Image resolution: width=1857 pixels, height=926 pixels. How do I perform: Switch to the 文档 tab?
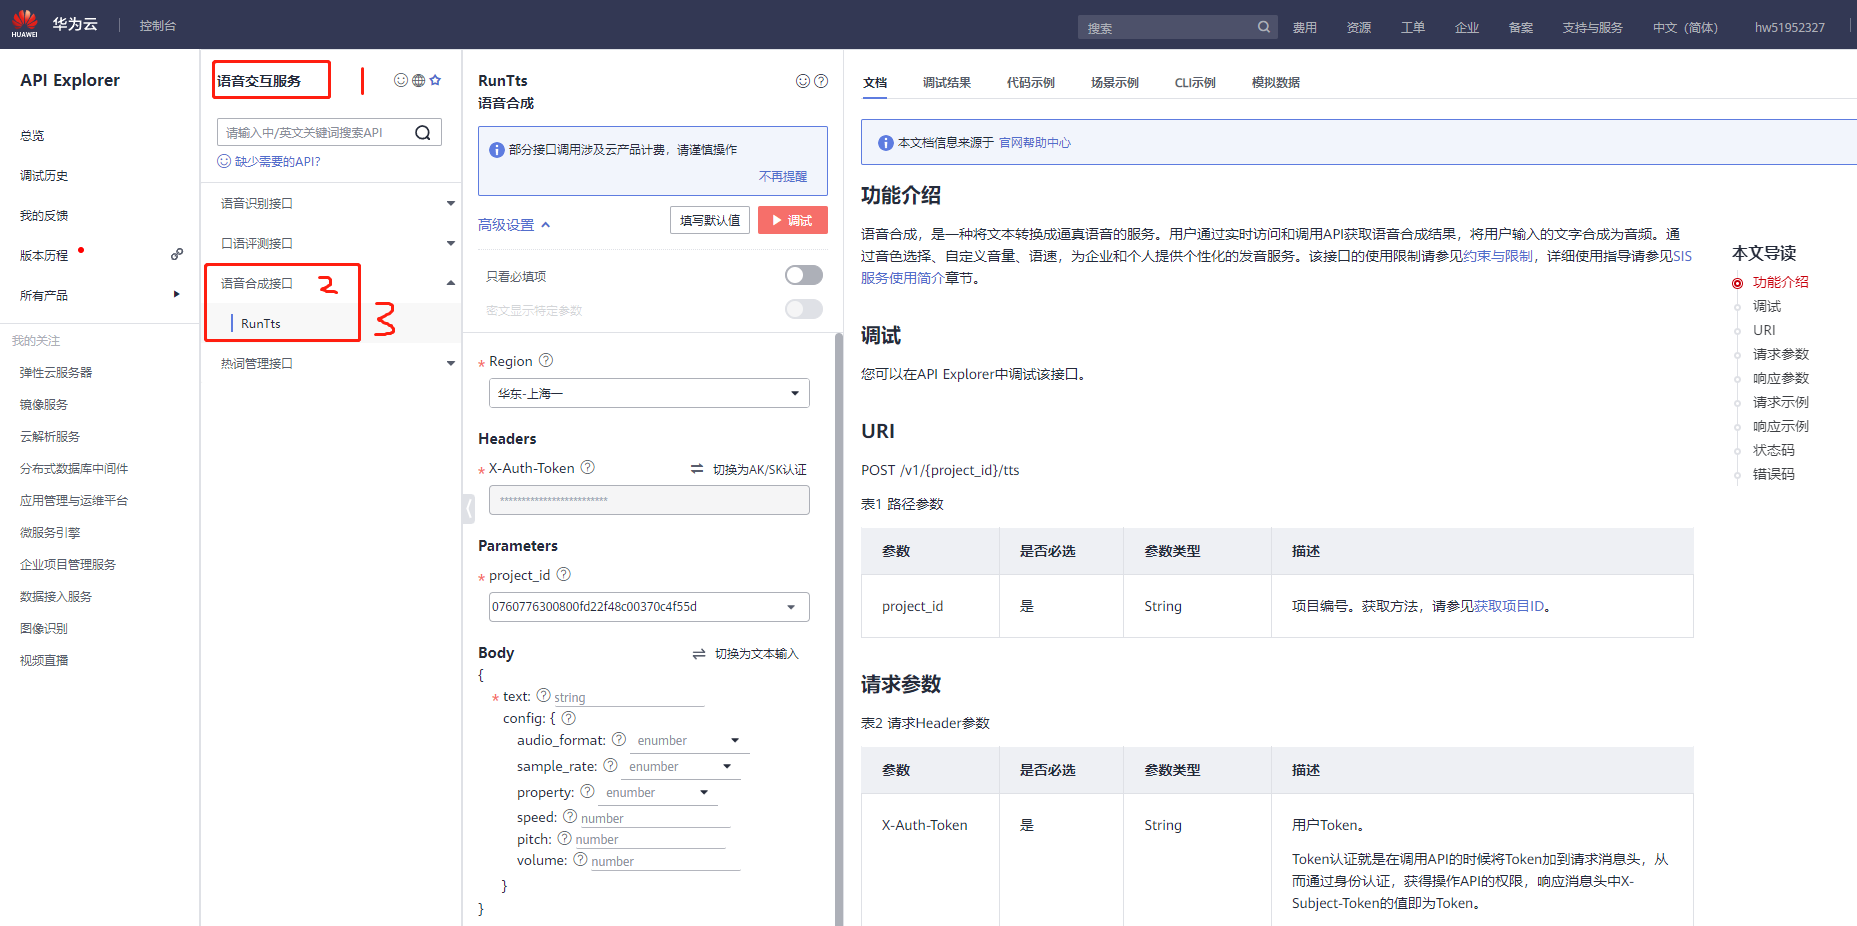click(x=875, y=83)
